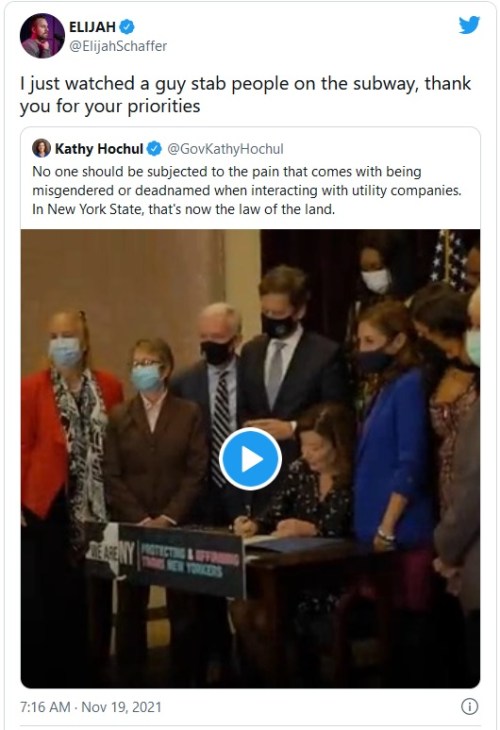500x730 pixels.
Task: Open quoted tweet text about utility companies
Action: (246, 190)
